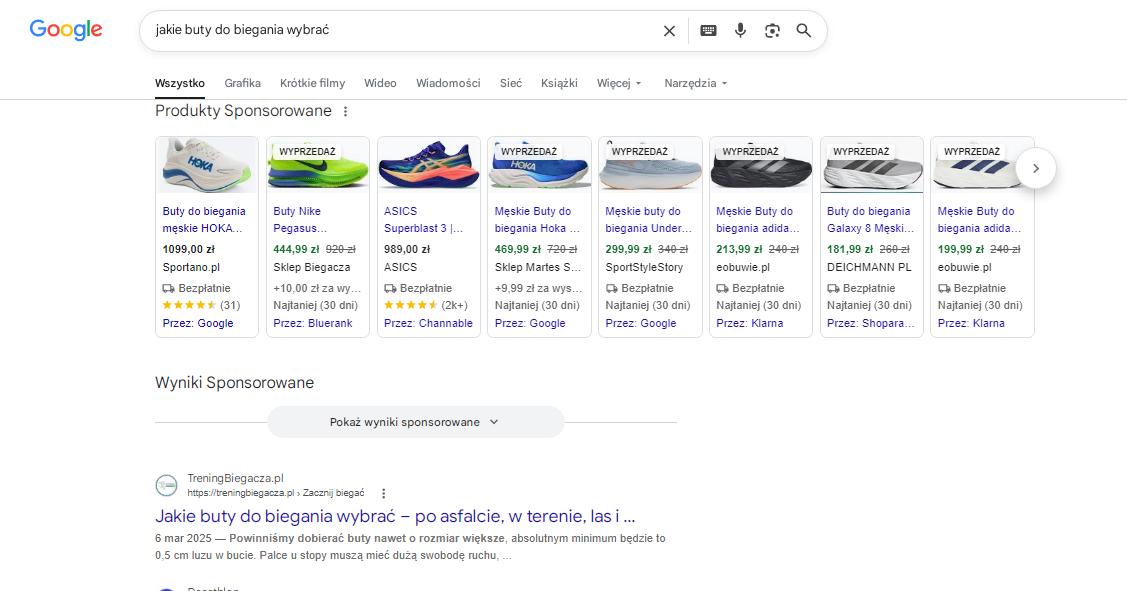Open black adidas shoe product image

tap(760, 165)
